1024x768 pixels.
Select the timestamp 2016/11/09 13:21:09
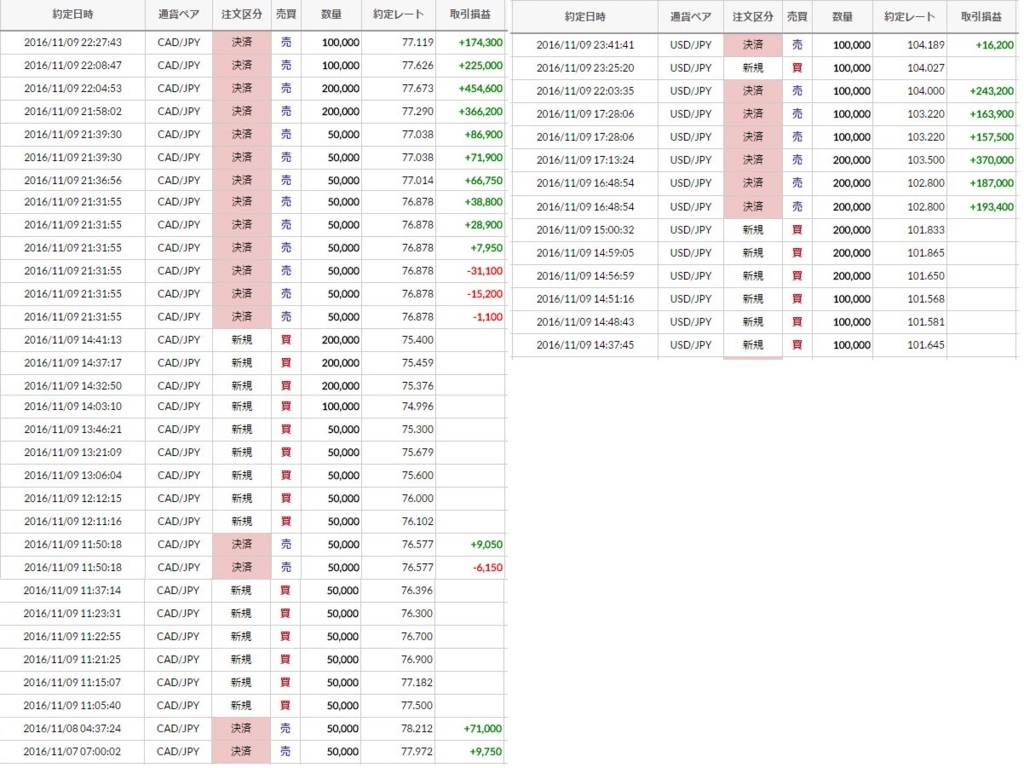coord(72,452)
